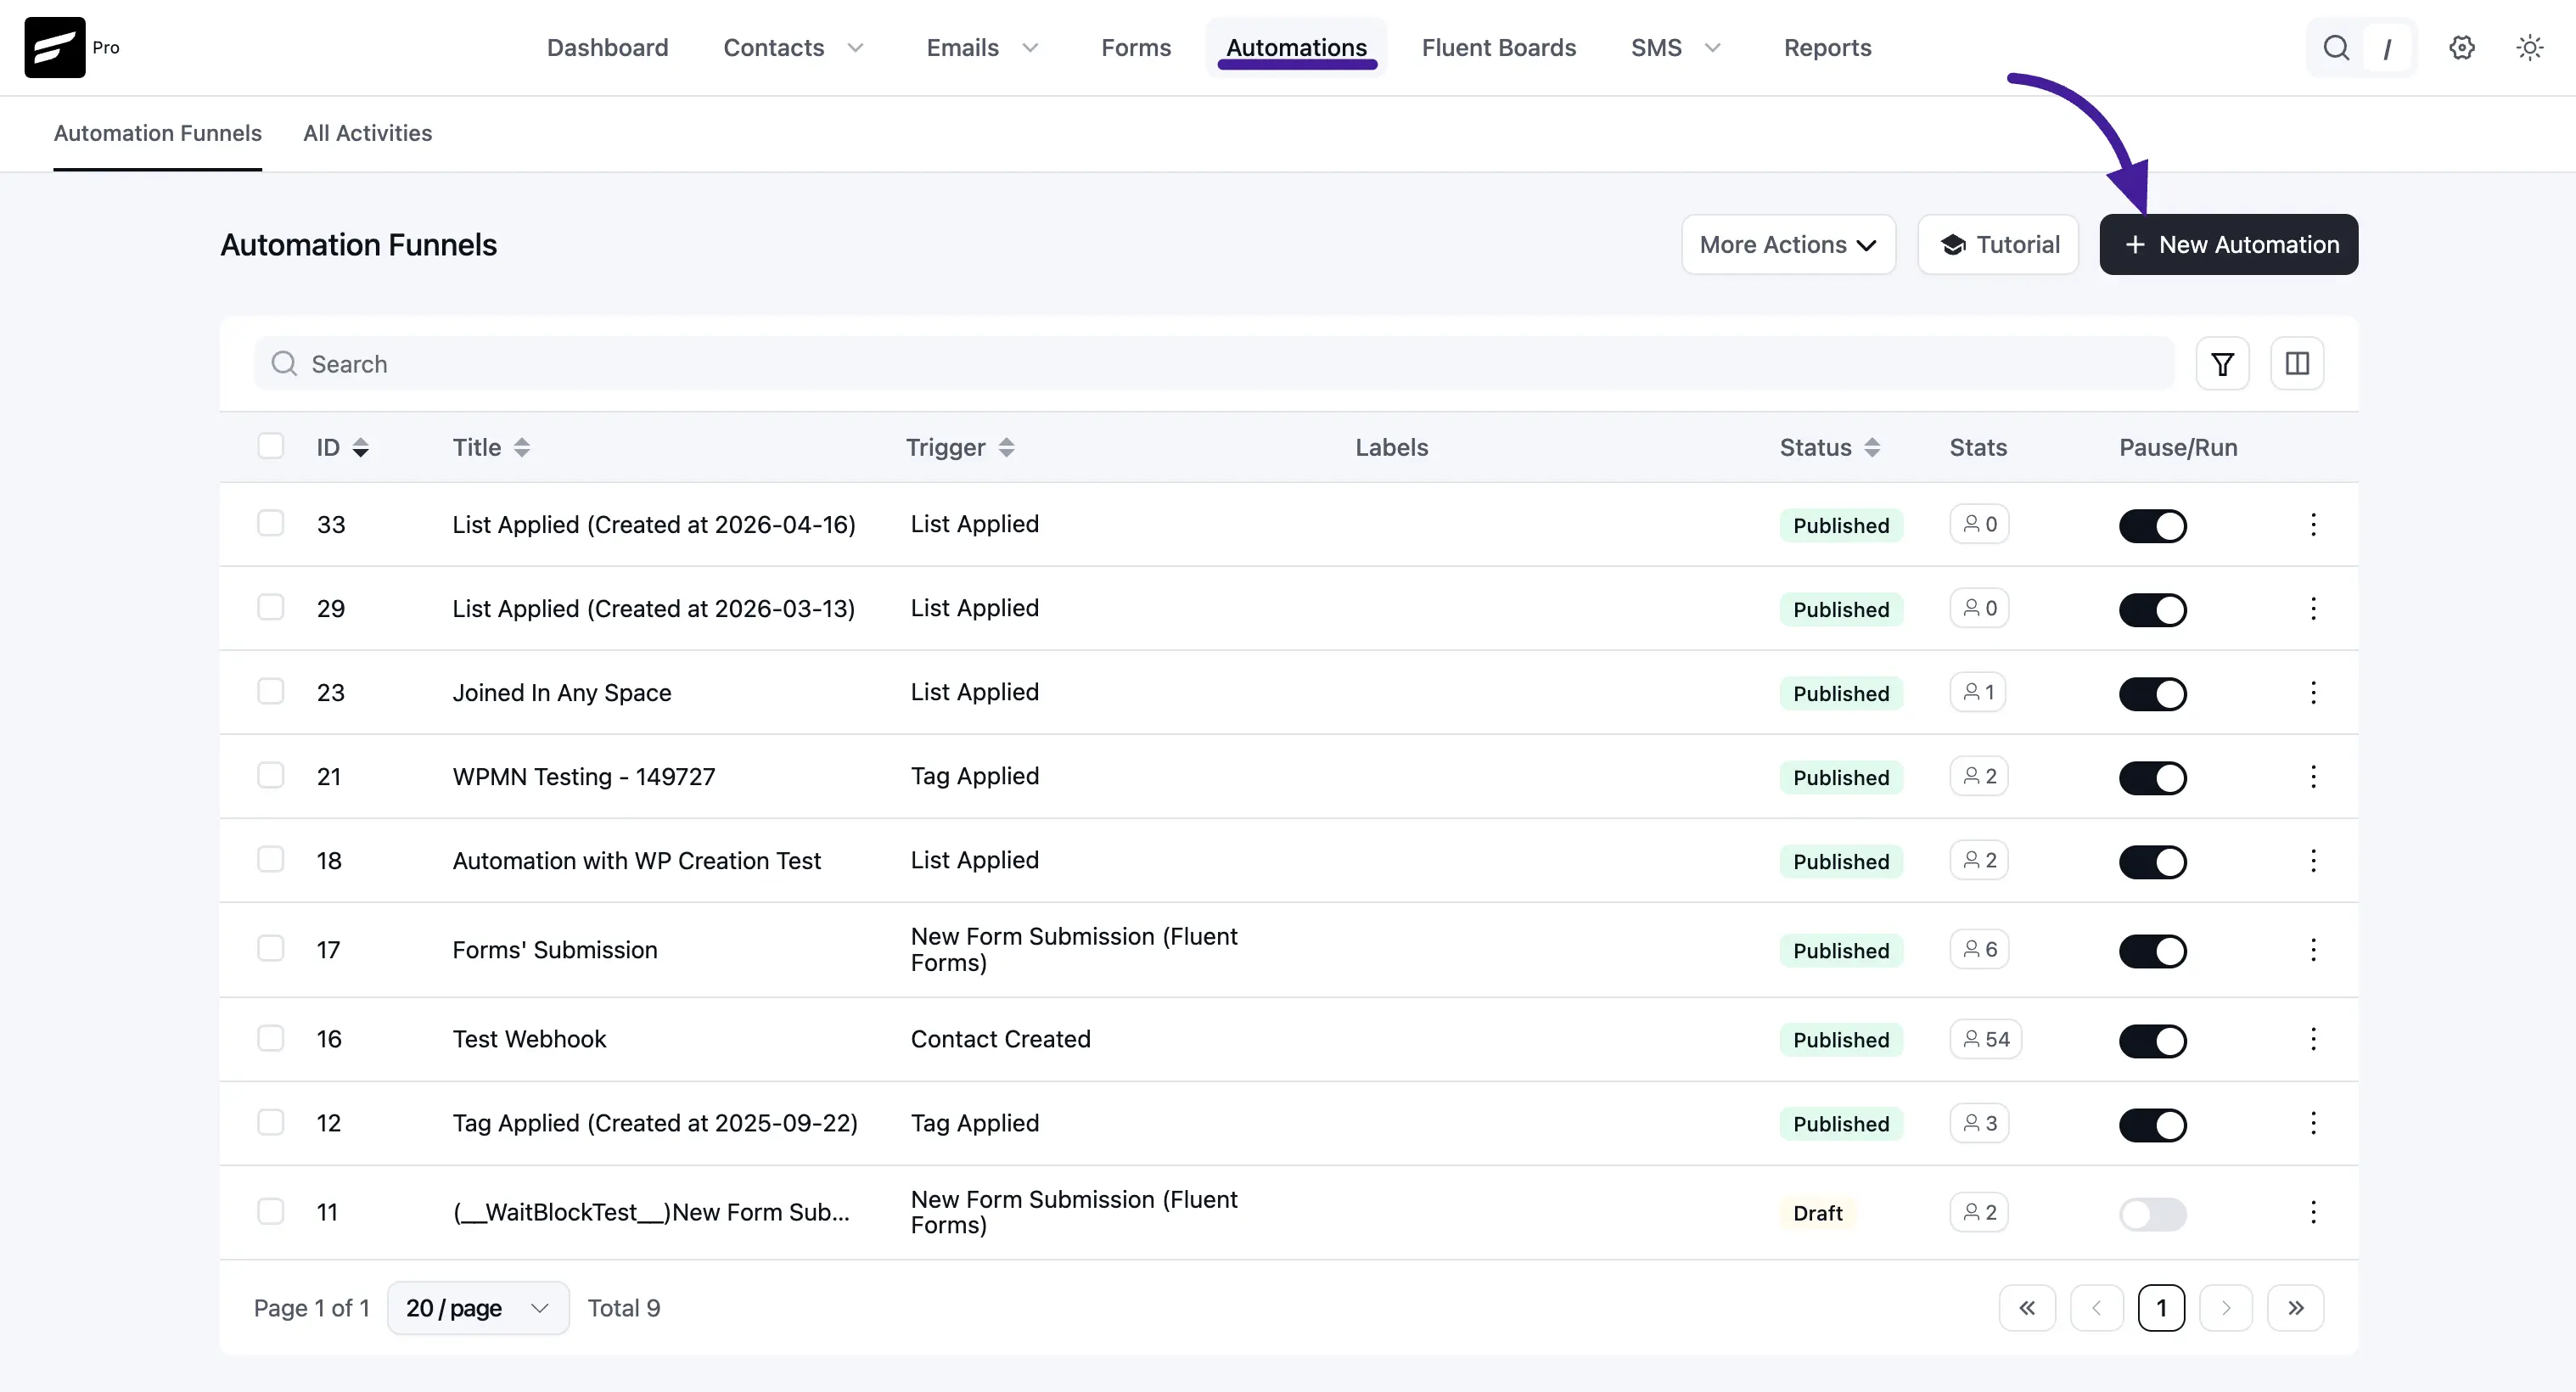Click the FluentCRM logo icon
The height and width of the screenshot is (1392, 2576).
[x=55, y=47]
